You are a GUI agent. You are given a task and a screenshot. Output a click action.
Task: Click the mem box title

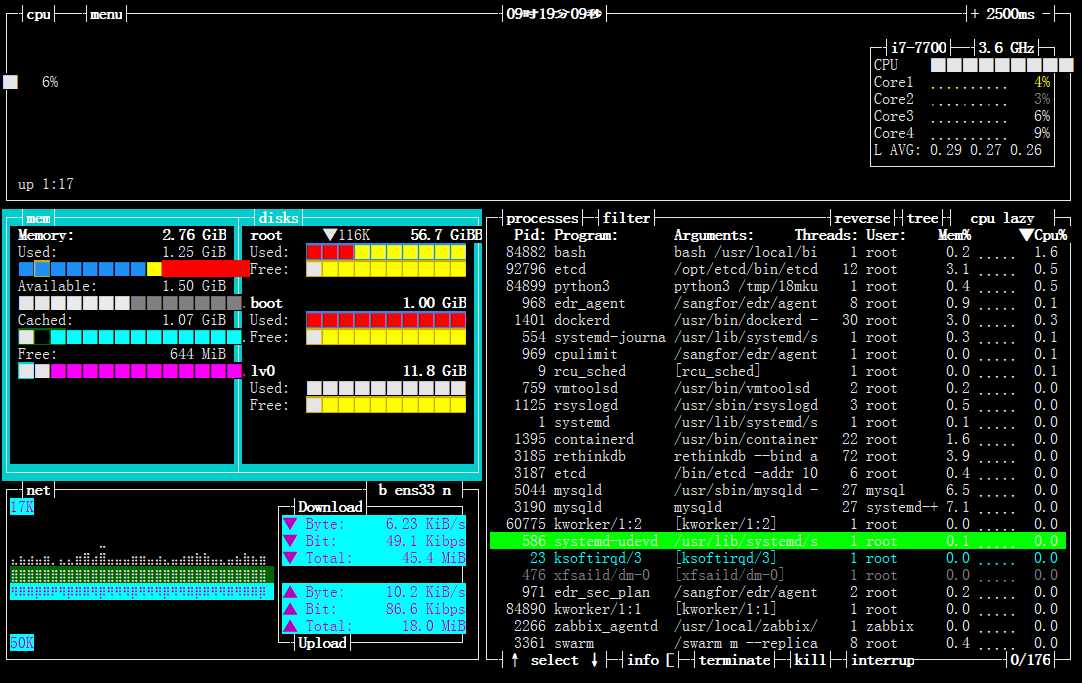38,219
